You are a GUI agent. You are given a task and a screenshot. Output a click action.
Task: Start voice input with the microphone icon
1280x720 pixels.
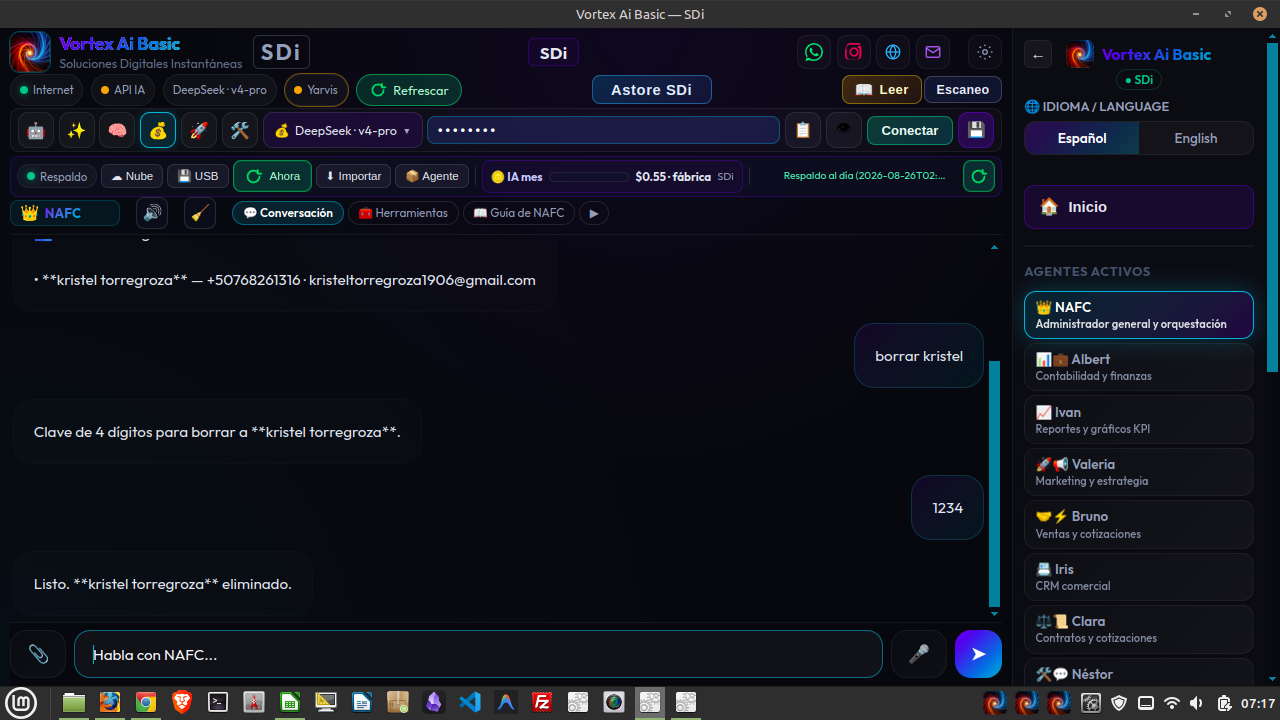click(918, 654)
